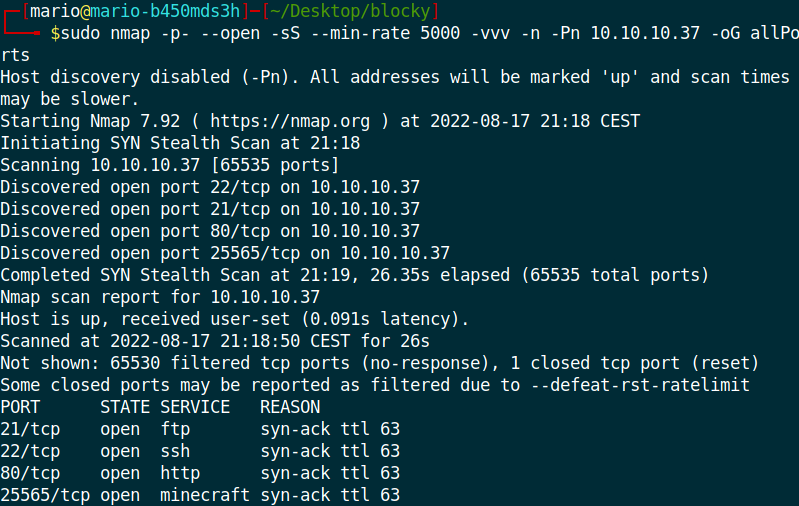This screenshot has height=506, width=799.
Task: Click the minecraft service name
Action: tap(205, 495)
